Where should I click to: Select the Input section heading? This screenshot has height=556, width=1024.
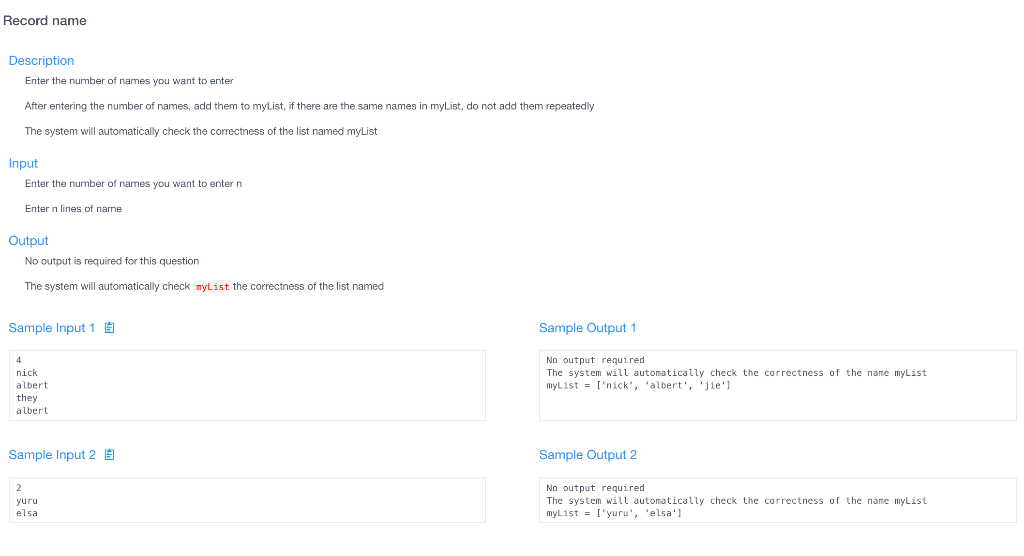pyautogui.click(x=24, y=163)
